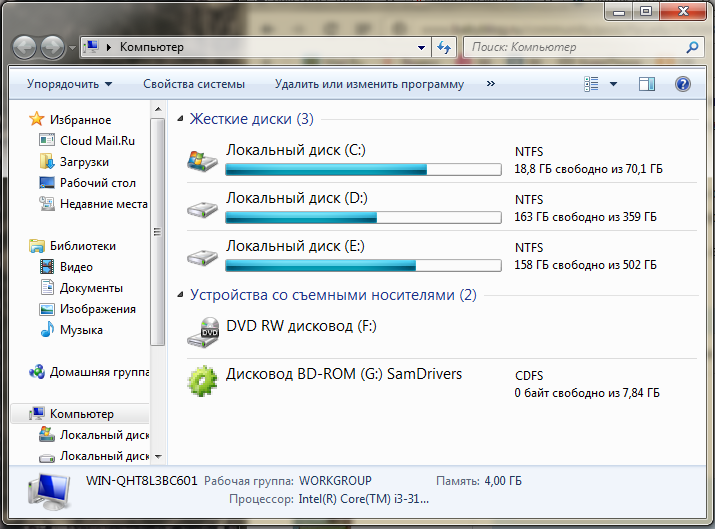Collapse the Жесткие диски (3) group
This screenshot has height=529, width=715.
click(181, 119)
